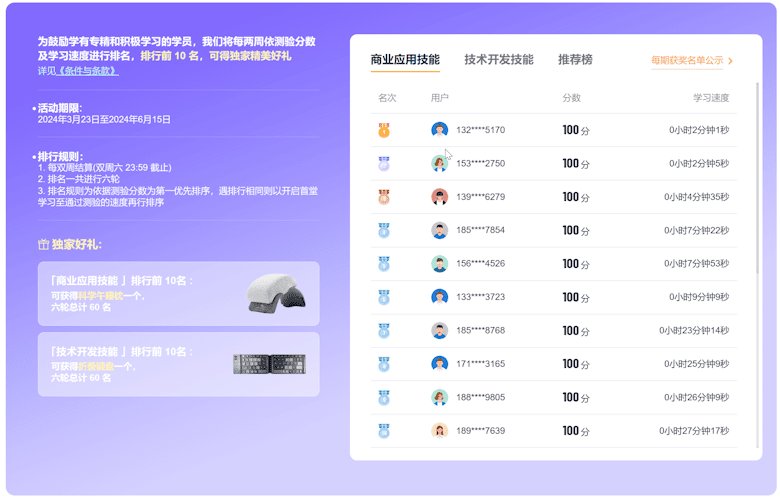Click the 学习速度 column header
The height and width of the screenshot is (500, 780).
coord(710,98)
